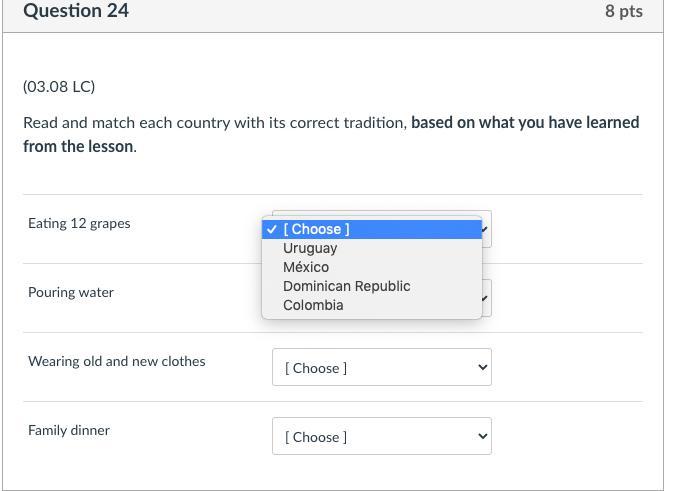Click the "Eating 12 grapes" tradition label
The width and height of the screenshot is (673, 491).
click(x=79, y=223)
